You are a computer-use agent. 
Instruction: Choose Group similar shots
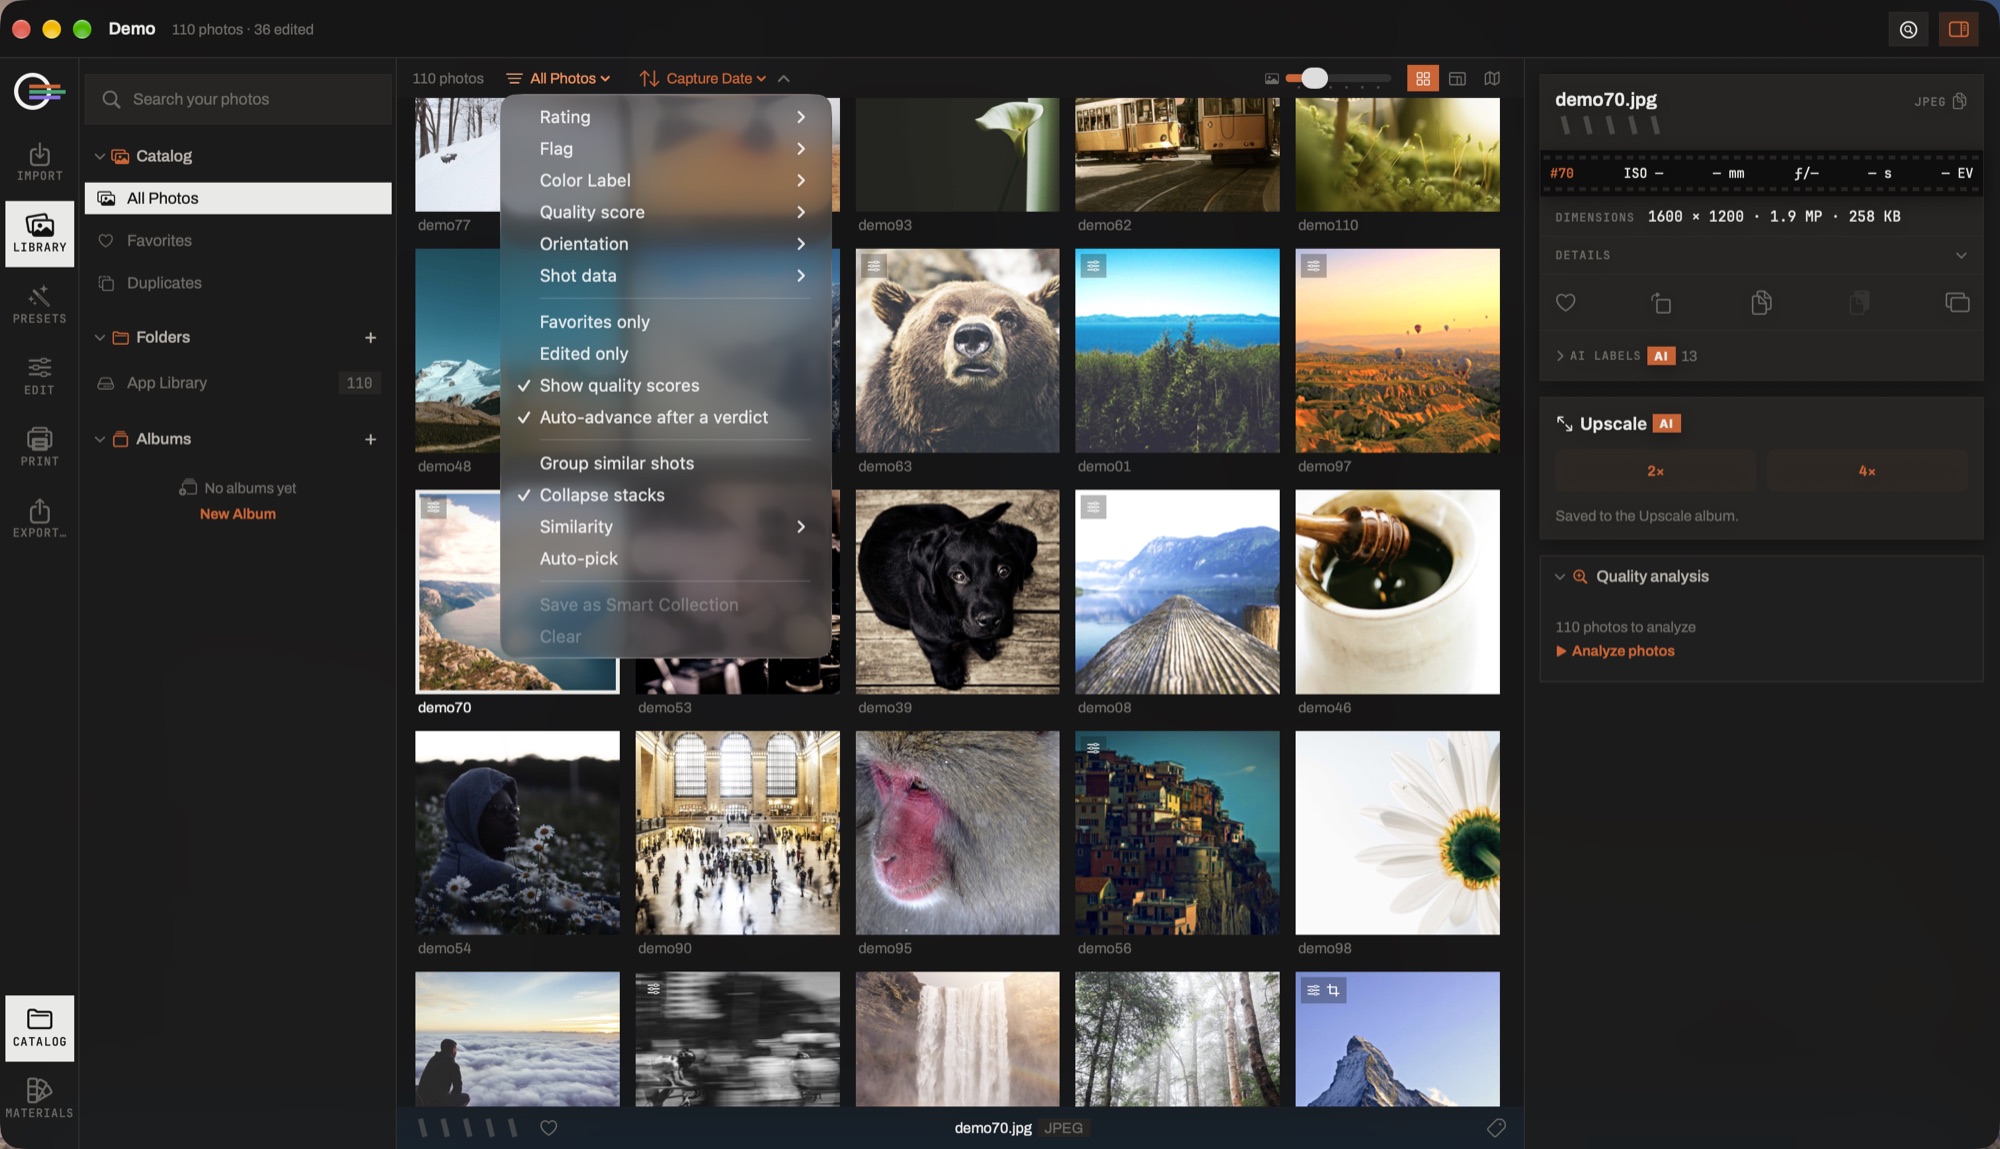coord(666,463)
